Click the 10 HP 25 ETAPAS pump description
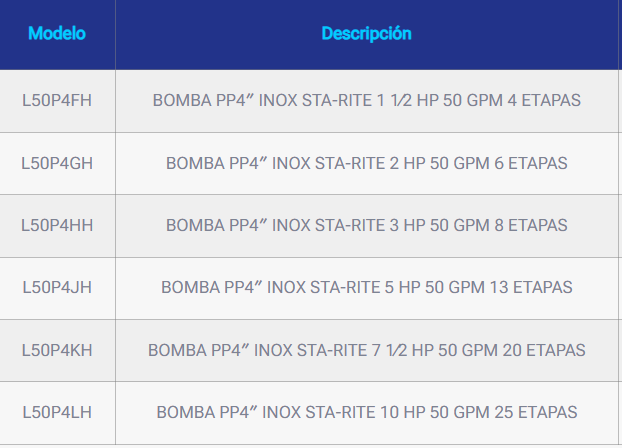The height and width of the screenshot is (448, 622). [x=366, y=412]
